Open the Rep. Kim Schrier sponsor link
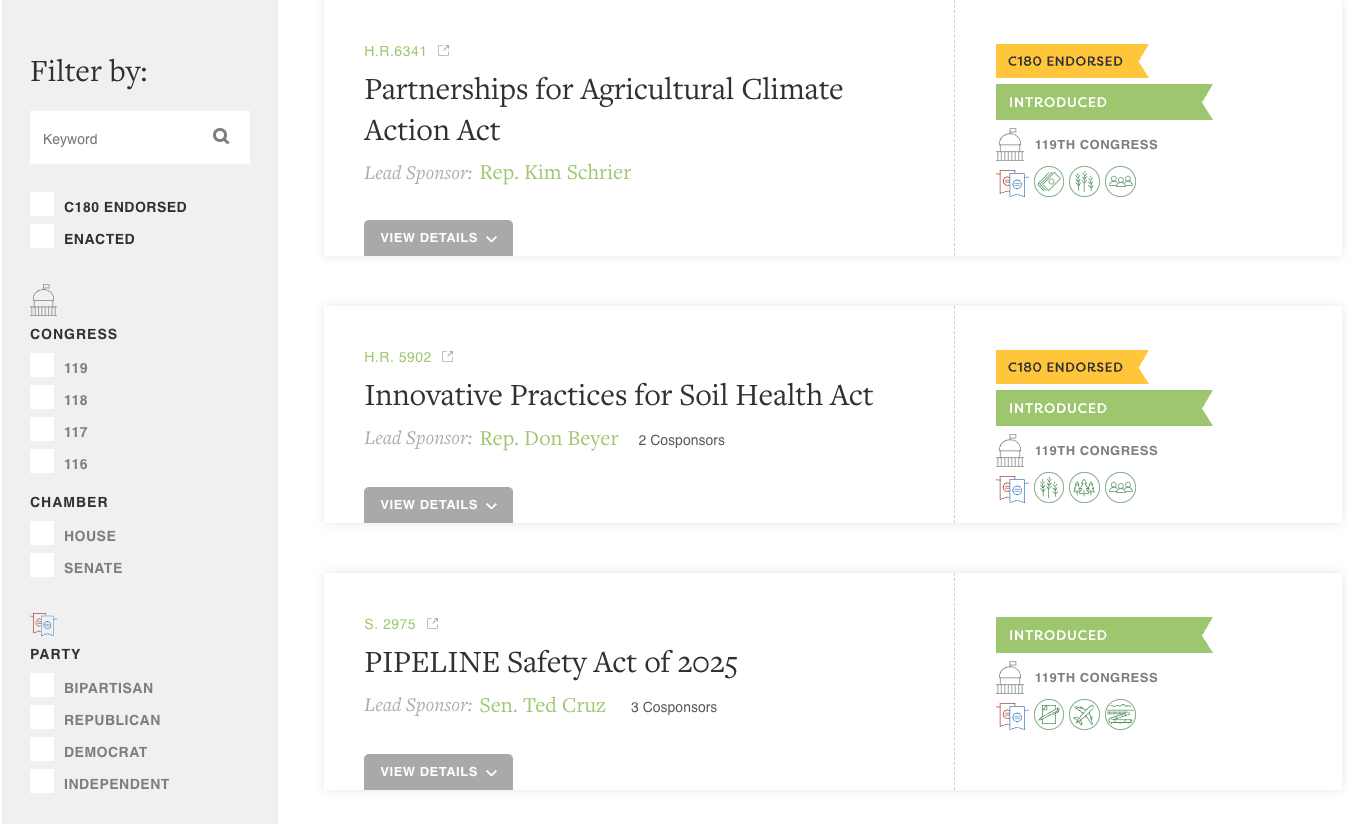Image resolution: width=1348 pixels, height=824 pixels. pyautogui.click(x=555, y=173)
